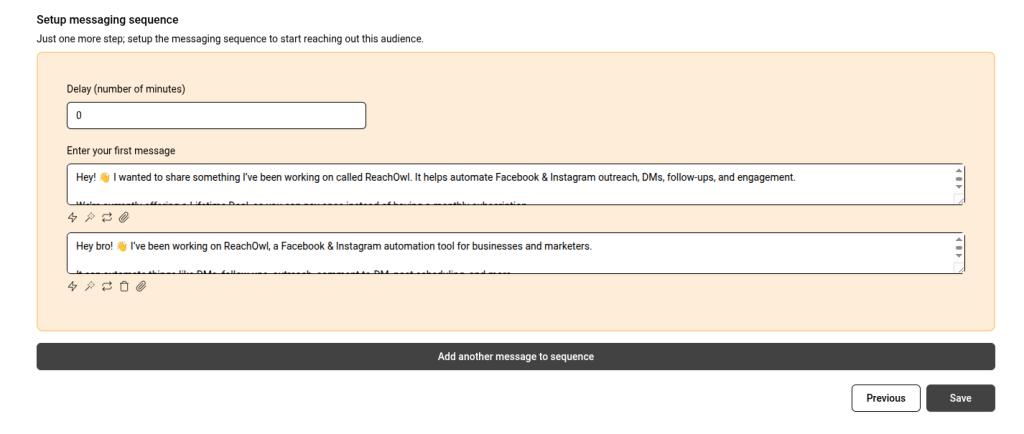Screen dimensions: 1024x434
Task: Click Add another message to sequence
Action: tap(515, 356)
